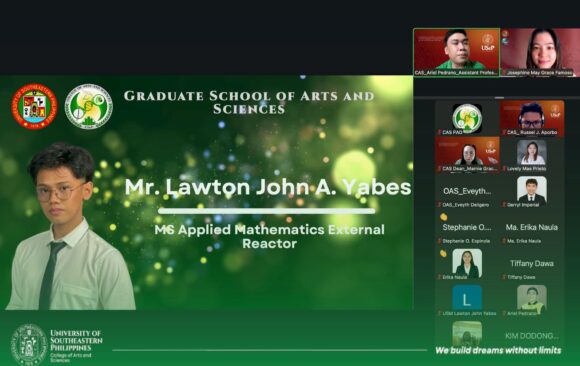Click the University of Southeastern Philippines red seal logo
This screenshot has height=366, width=580.
(x=34, y=107)
